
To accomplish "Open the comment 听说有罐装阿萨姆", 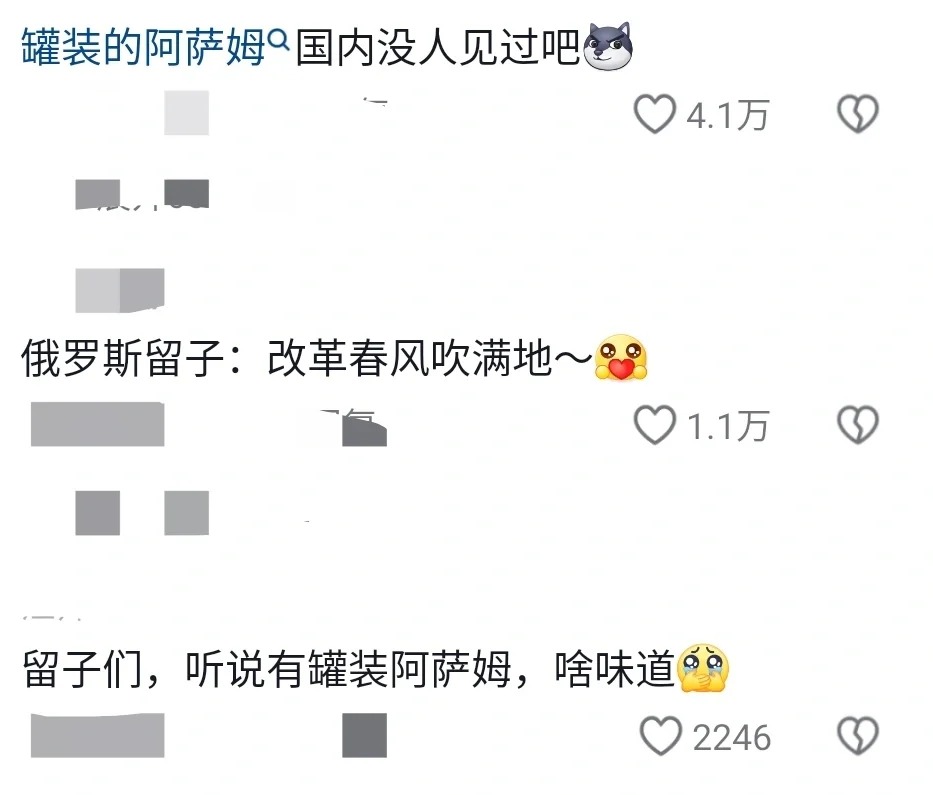I will (x=347, y=669).
